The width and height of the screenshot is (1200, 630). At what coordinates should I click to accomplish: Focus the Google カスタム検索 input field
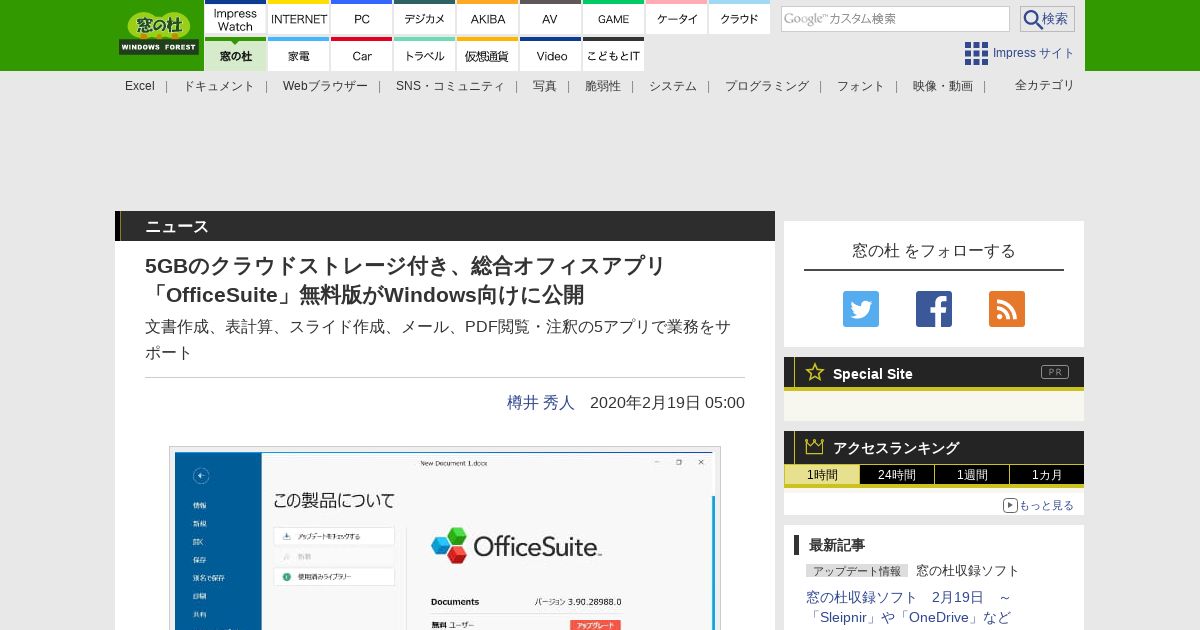(x=895, y=19)
